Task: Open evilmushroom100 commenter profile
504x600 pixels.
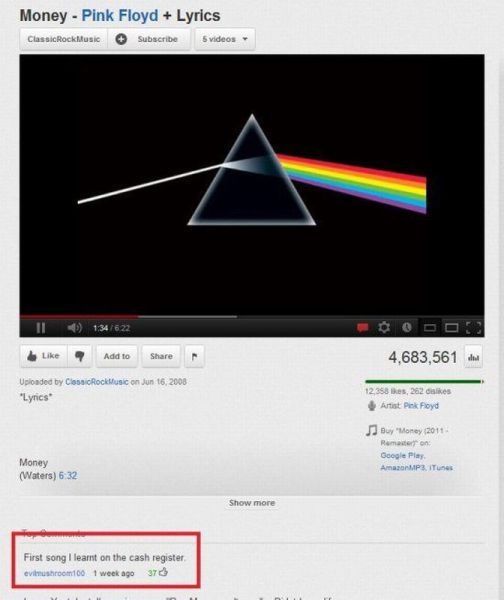Action: [54, 573]
